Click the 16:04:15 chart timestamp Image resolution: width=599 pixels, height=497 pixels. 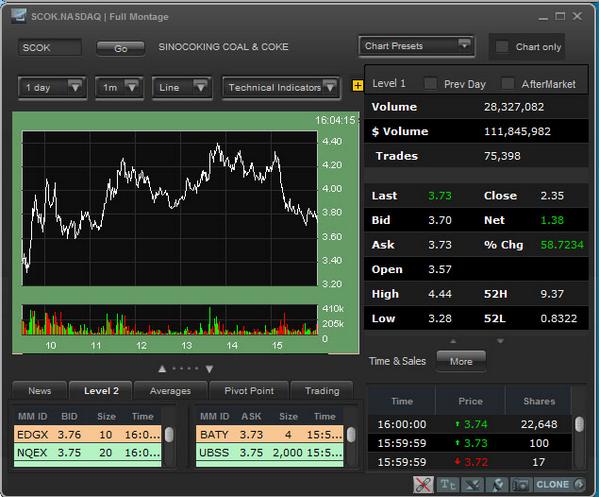coord(335,120)
